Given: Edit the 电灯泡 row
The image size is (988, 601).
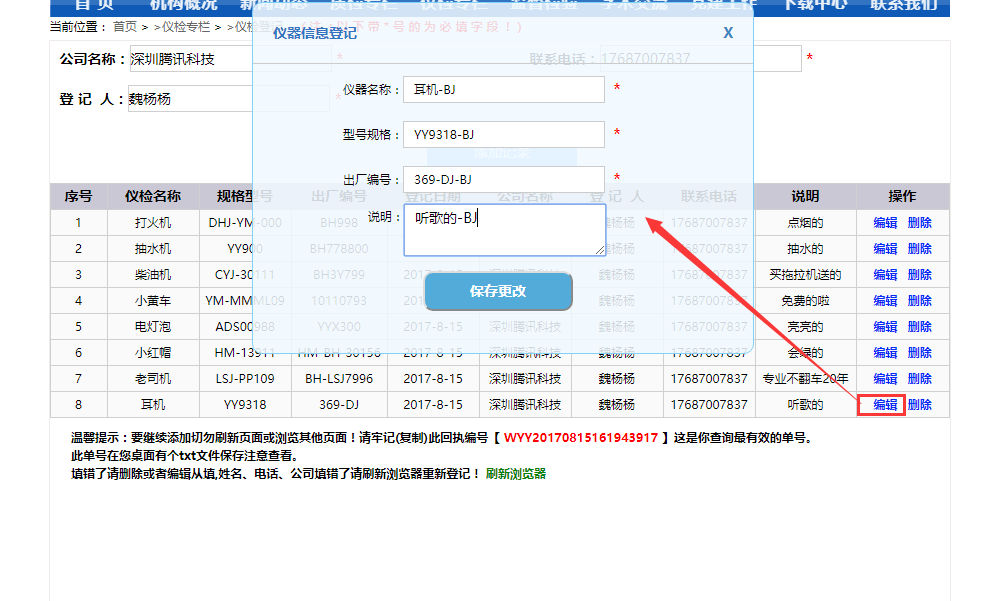Looking at the screenshot, I should 885,326.
